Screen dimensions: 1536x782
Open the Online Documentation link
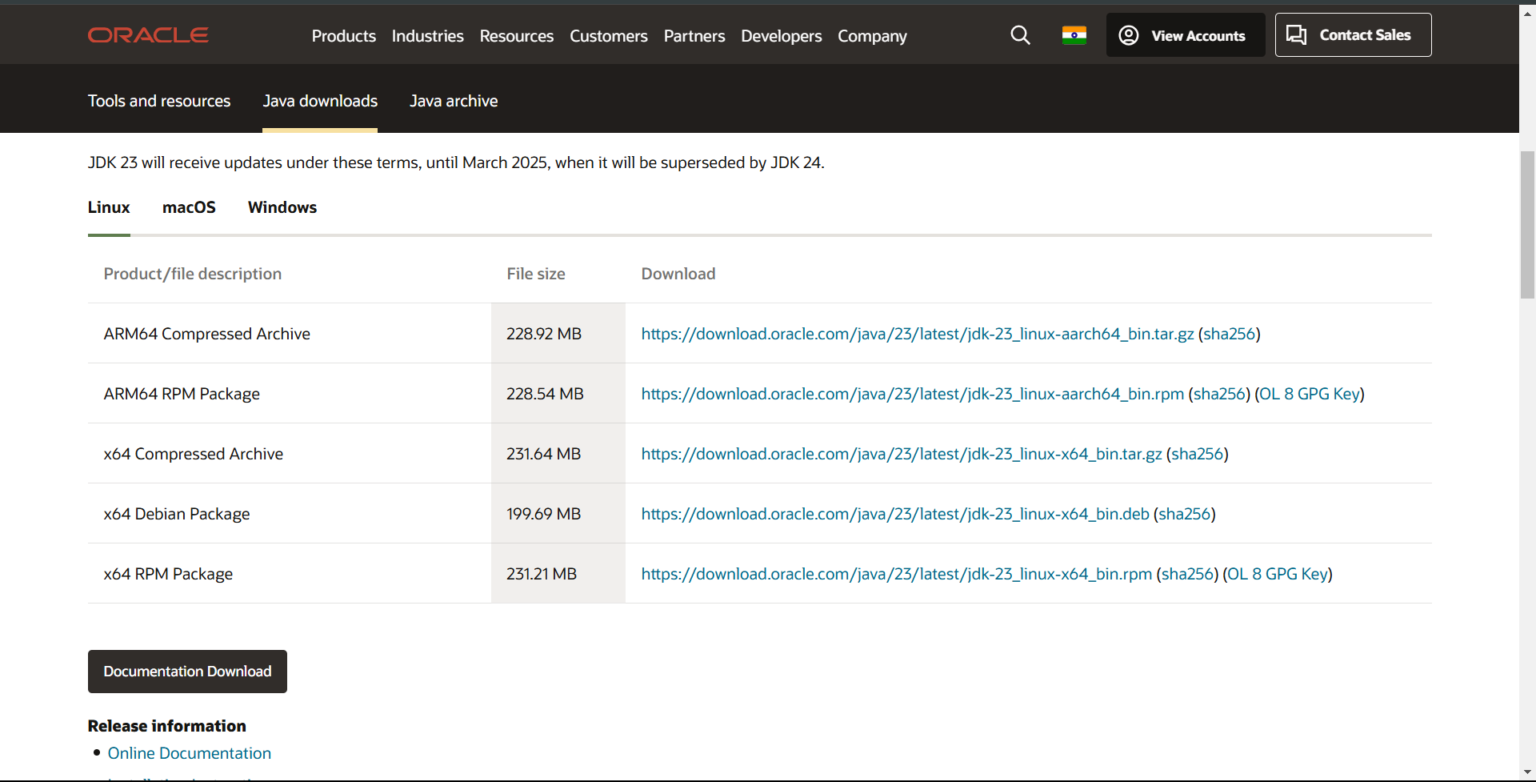click(189, 753)
